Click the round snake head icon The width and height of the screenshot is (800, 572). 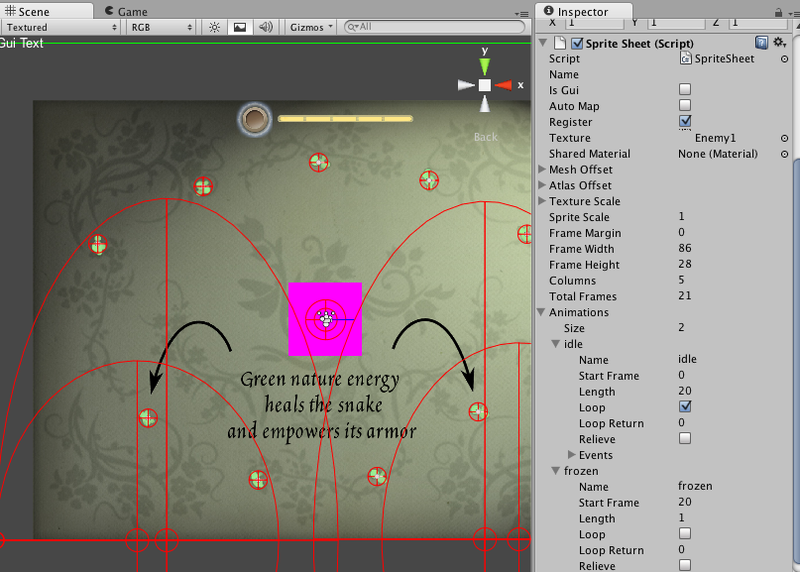(254, 120)
